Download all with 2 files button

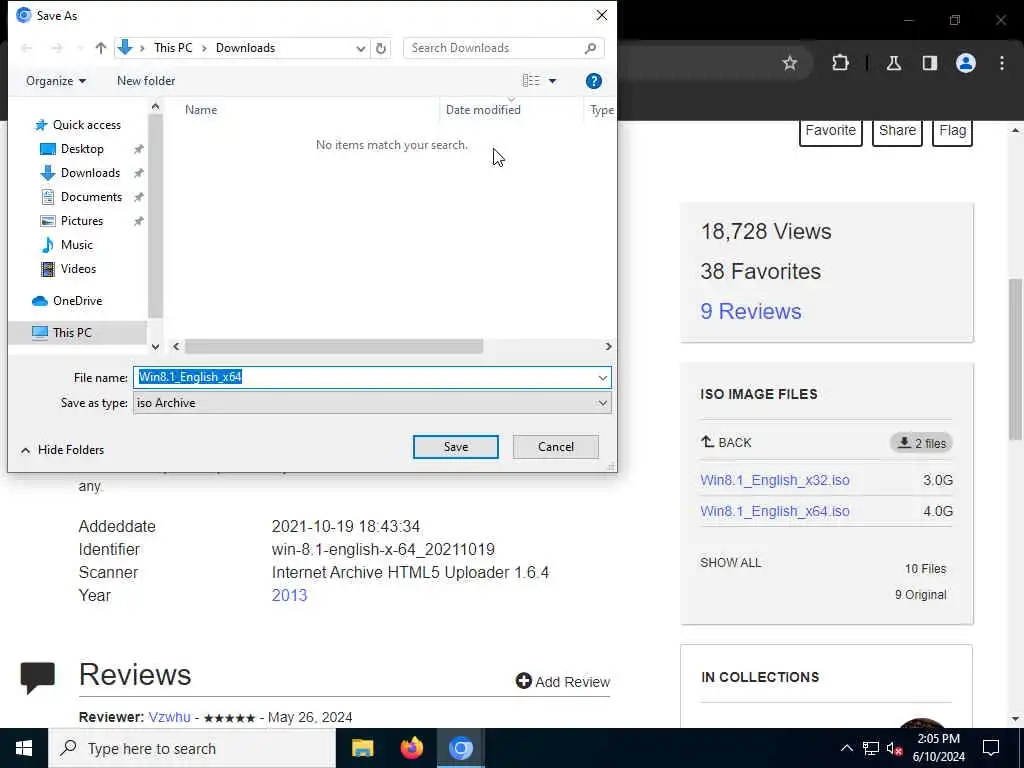pyautogui.click(x=921, y=443)
